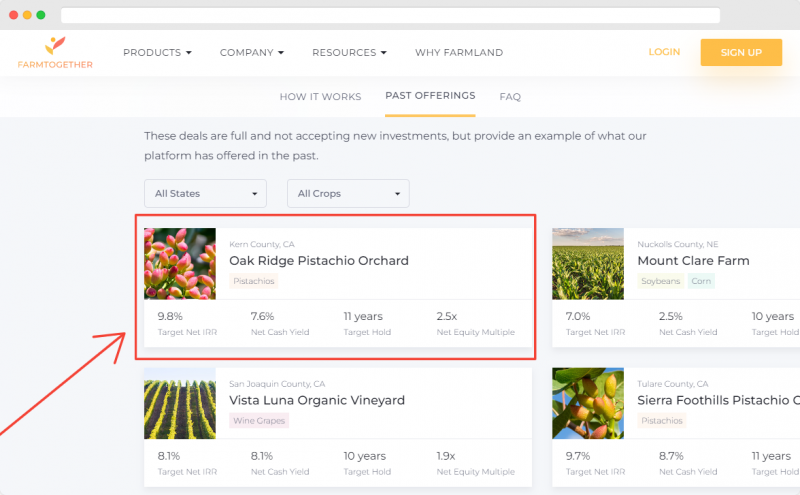Click Mount Clare 7.0% Target Net IRR
The image size is (800, 495).
[578, 316]
